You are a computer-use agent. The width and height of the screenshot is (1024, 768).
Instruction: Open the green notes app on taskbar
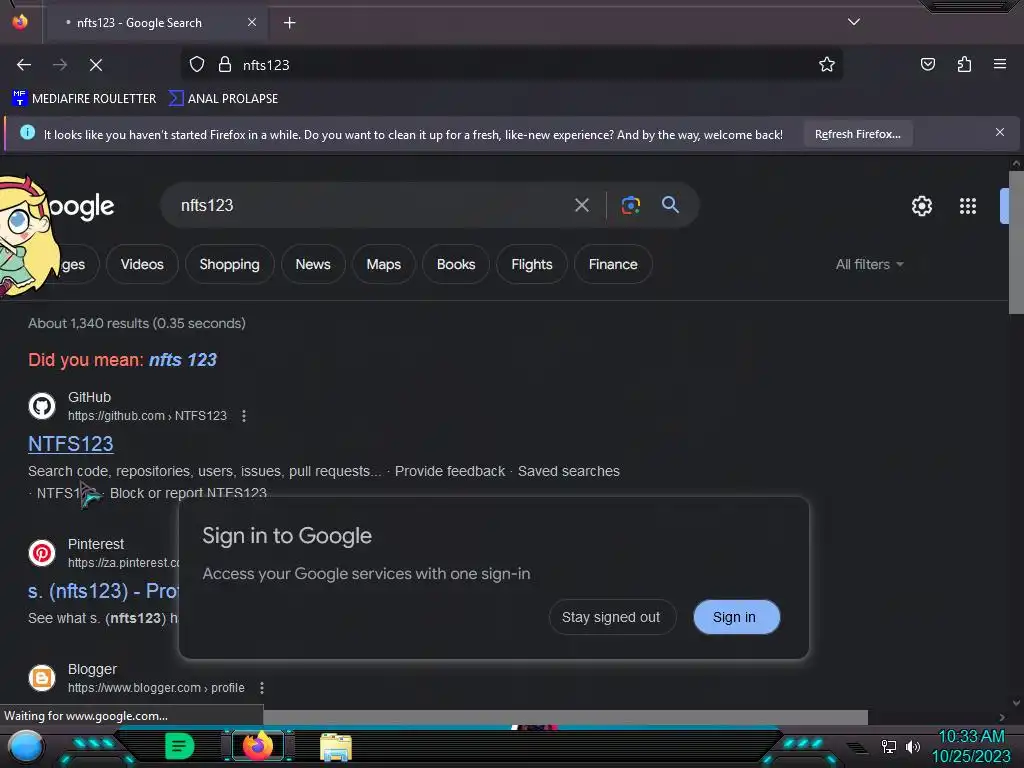point(179,746)
